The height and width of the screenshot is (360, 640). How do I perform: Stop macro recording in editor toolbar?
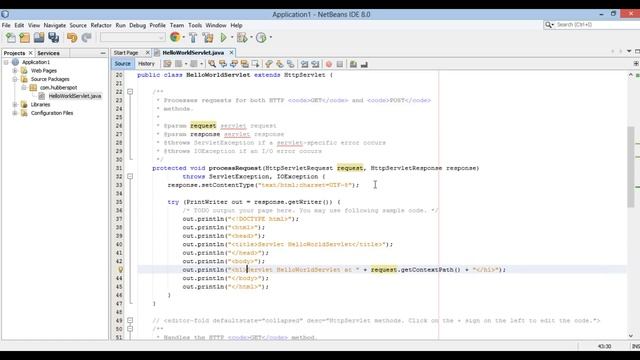tap(340, 64)
